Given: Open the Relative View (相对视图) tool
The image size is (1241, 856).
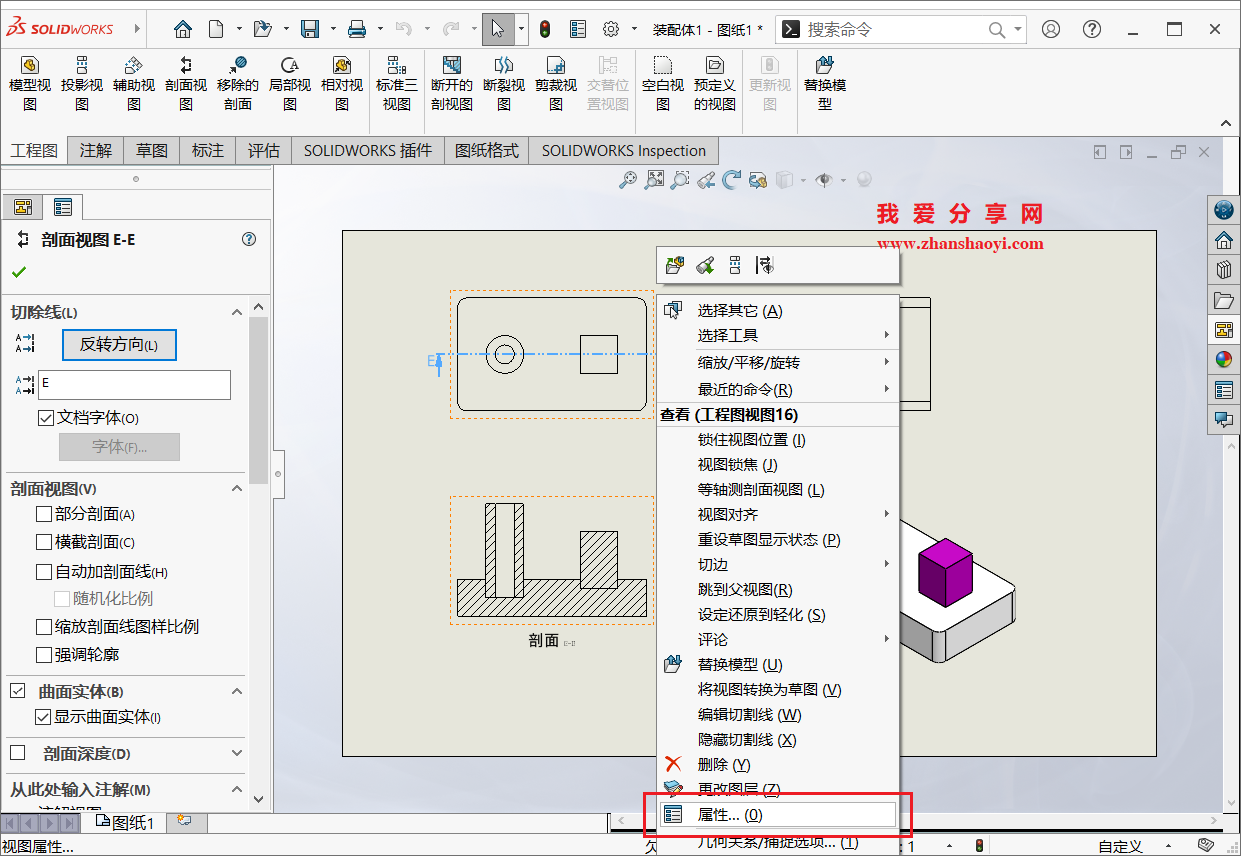Looking at the screenshot, I should coord(342,83).
